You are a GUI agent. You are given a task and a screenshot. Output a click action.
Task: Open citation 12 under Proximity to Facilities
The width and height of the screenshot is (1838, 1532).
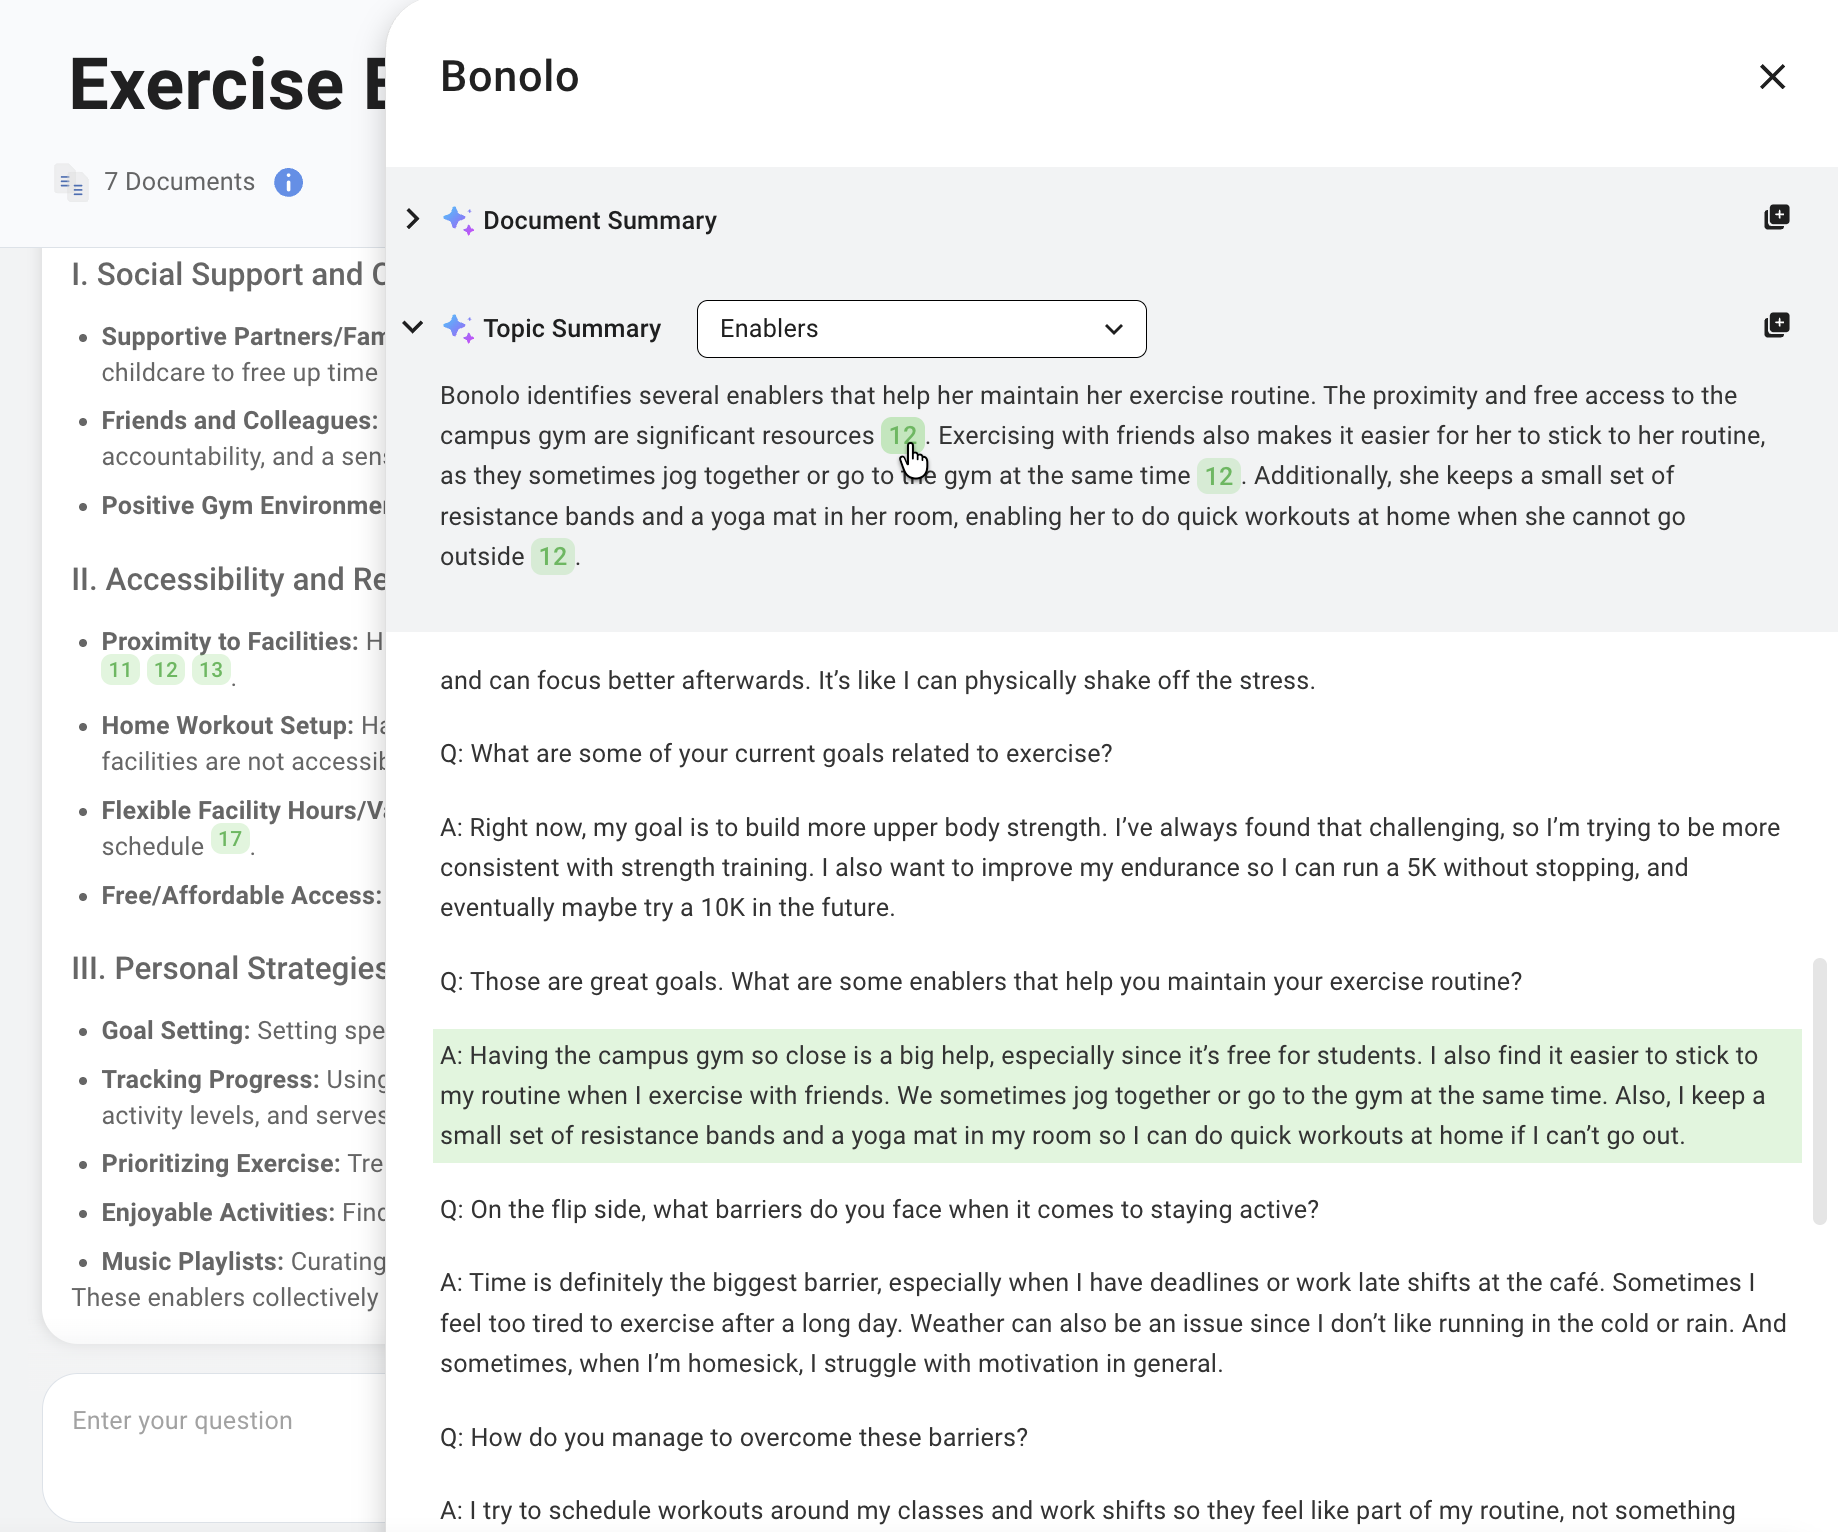(166, 670)
